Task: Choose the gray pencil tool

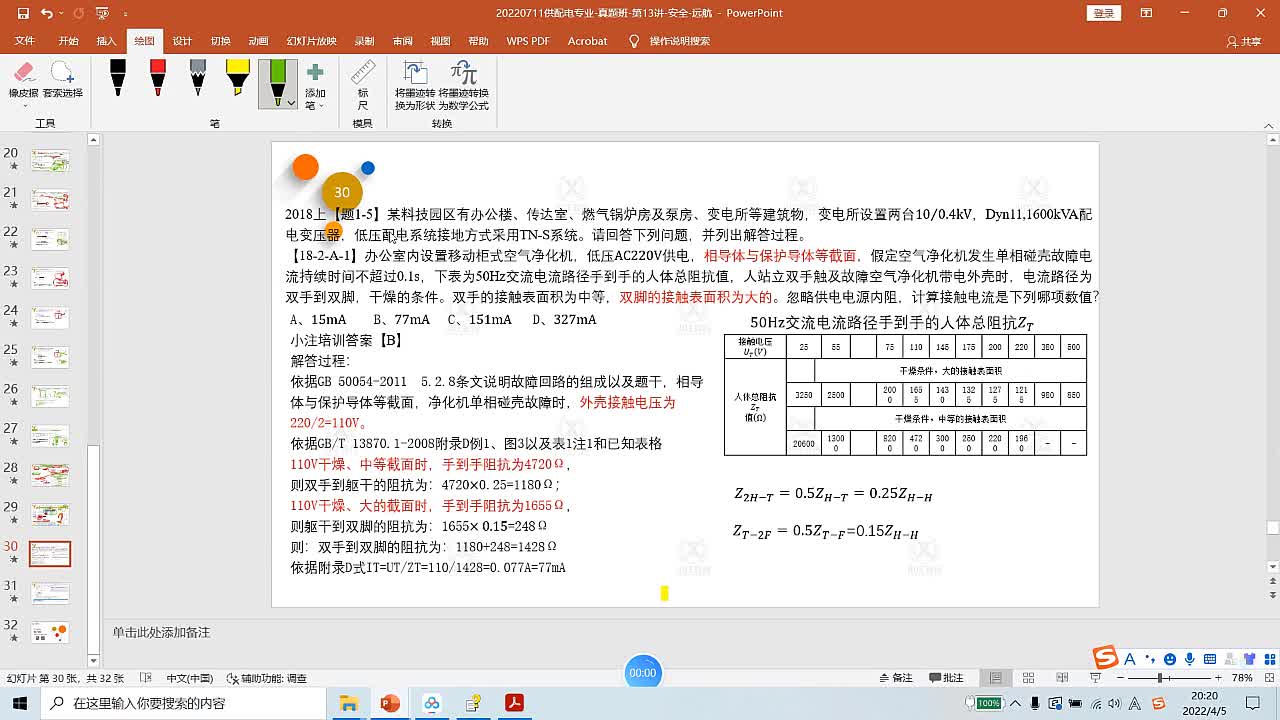Action: pyautogui.click(x=198, y=79)
